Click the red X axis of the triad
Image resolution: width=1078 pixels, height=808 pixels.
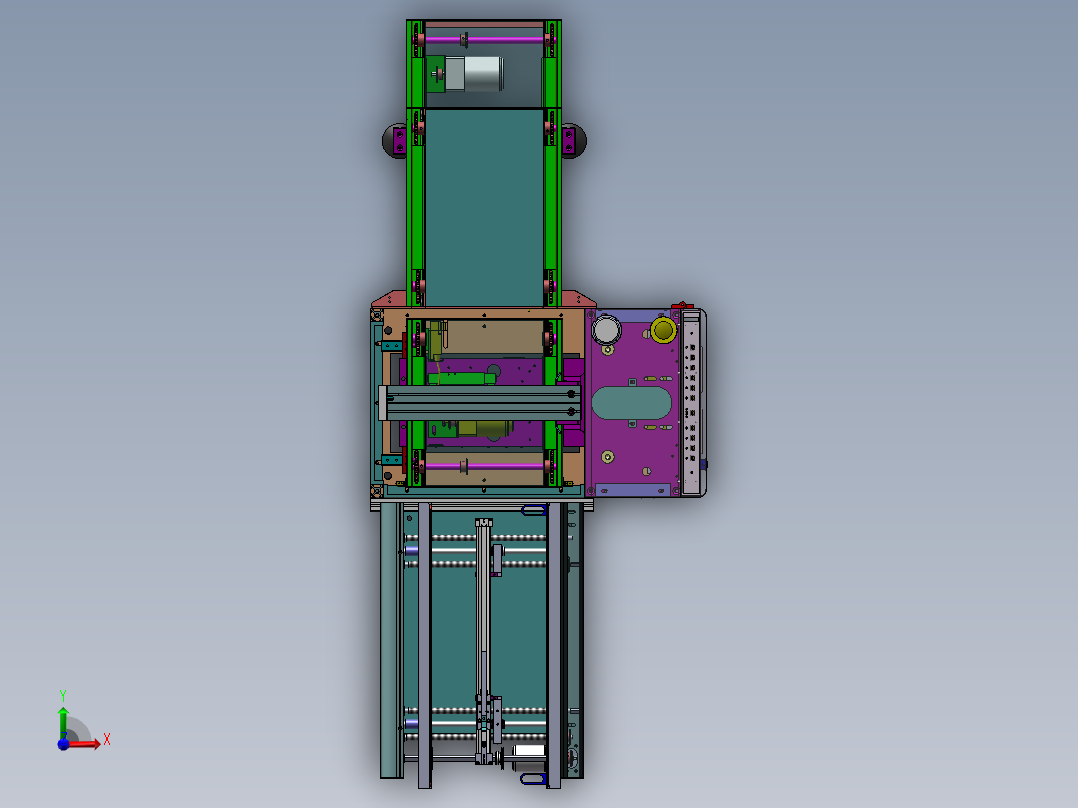pyautogui.click(x=84, y=743)
